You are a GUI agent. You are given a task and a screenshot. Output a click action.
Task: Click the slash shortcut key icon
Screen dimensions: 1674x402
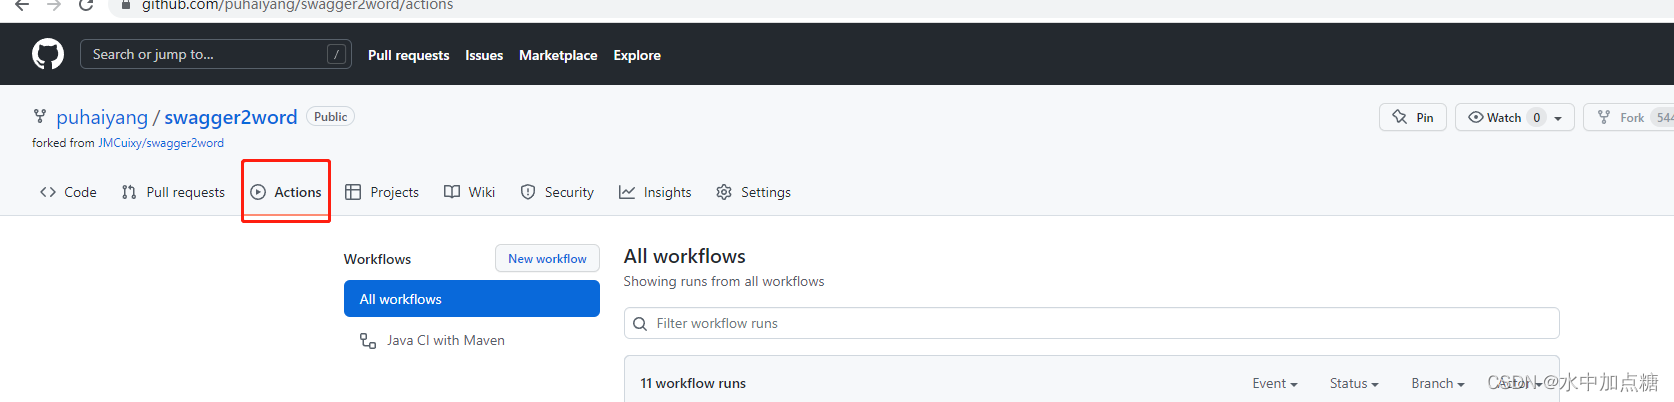point(336,54)
